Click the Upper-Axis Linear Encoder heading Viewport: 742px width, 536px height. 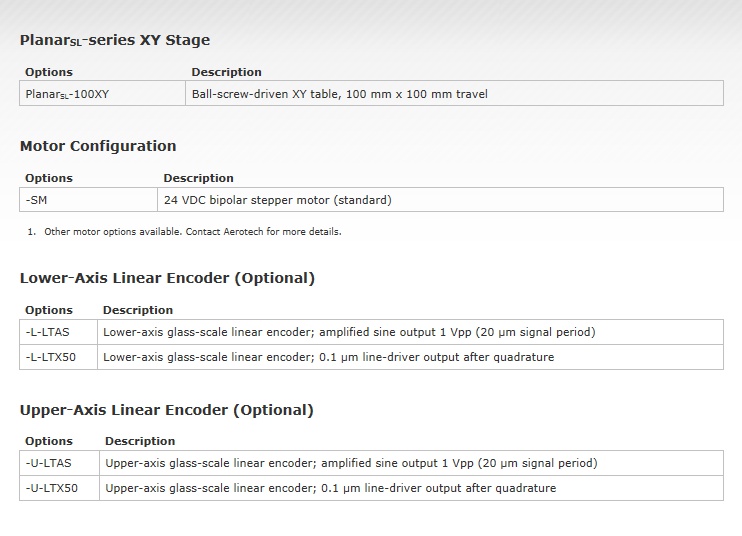pos(167,410)
